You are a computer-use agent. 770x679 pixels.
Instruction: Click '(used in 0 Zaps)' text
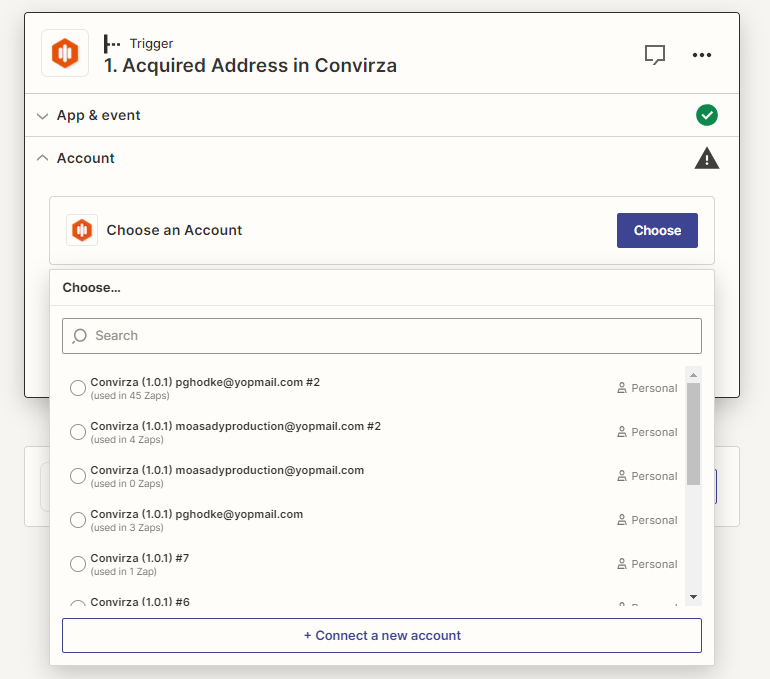click(127, 484)
